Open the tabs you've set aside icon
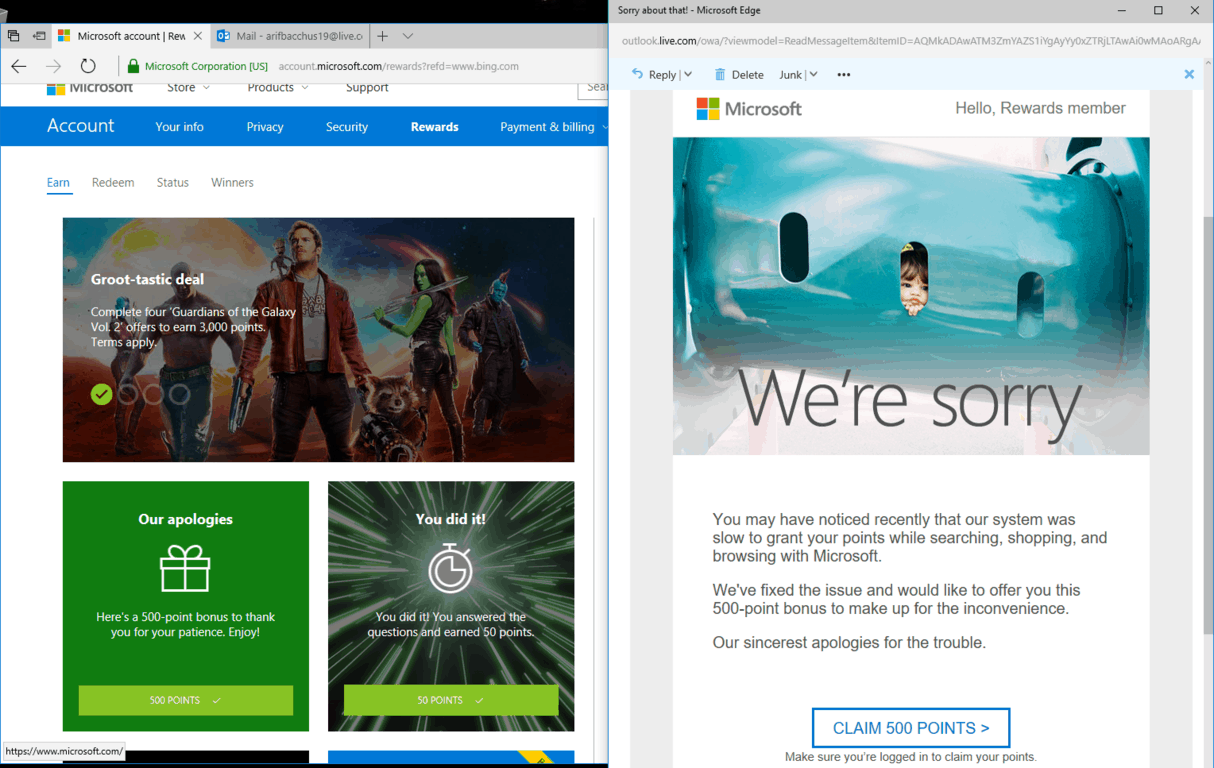The image size is (1214, 768). (13, 36)
